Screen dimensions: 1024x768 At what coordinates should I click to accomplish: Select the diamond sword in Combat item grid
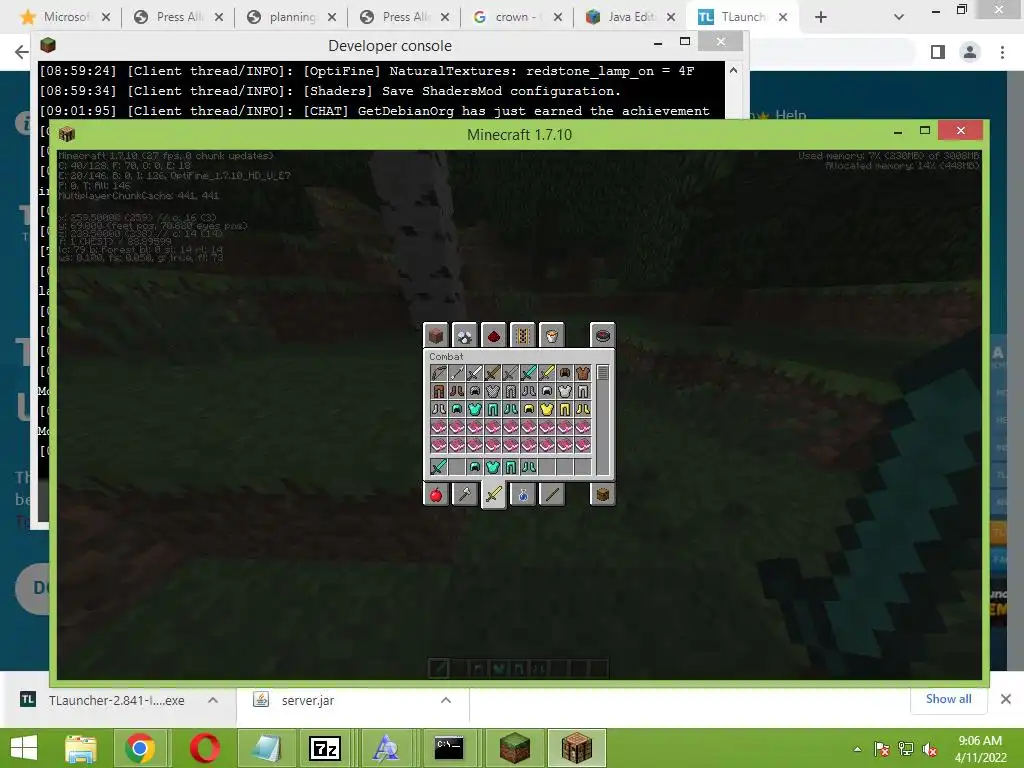click(528, 373)
